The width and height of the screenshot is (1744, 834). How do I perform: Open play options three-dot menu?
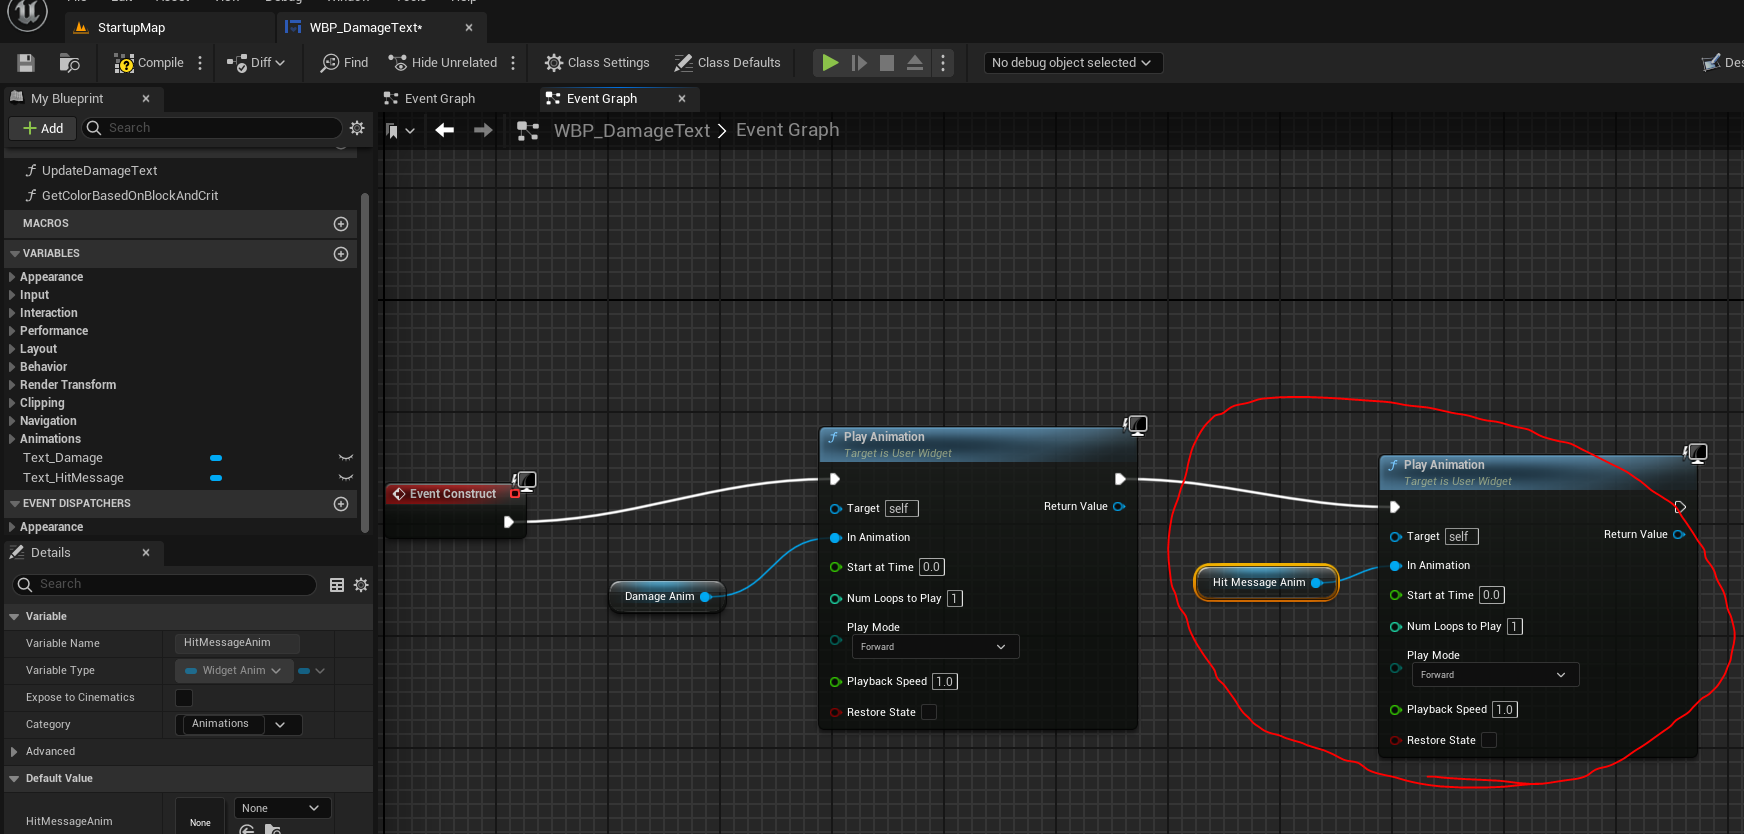[x=943, y=63]
